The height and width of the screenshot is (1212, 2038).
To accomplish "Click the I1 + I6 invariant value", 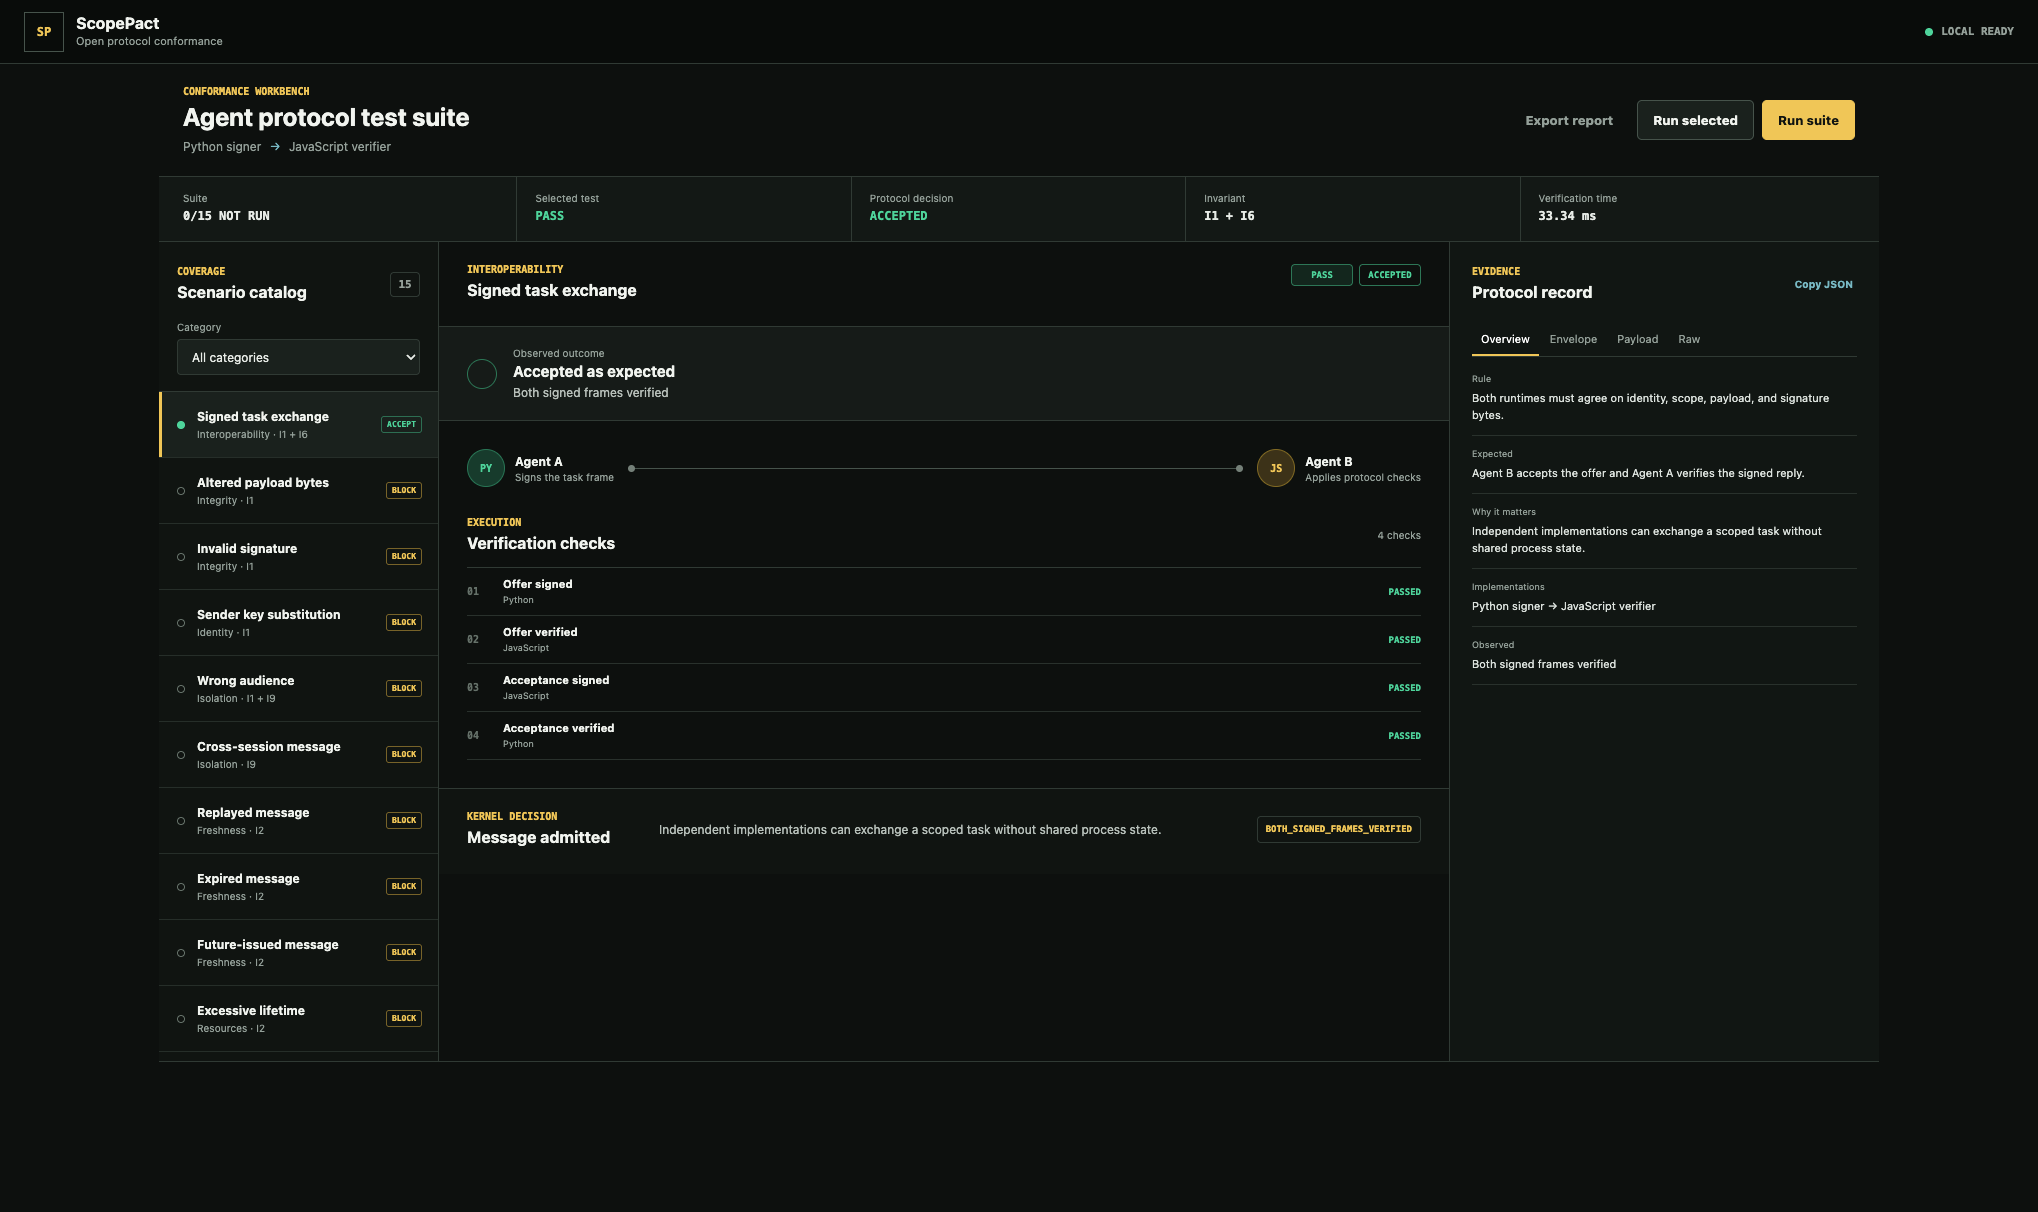I will [x=1229, y=216].
